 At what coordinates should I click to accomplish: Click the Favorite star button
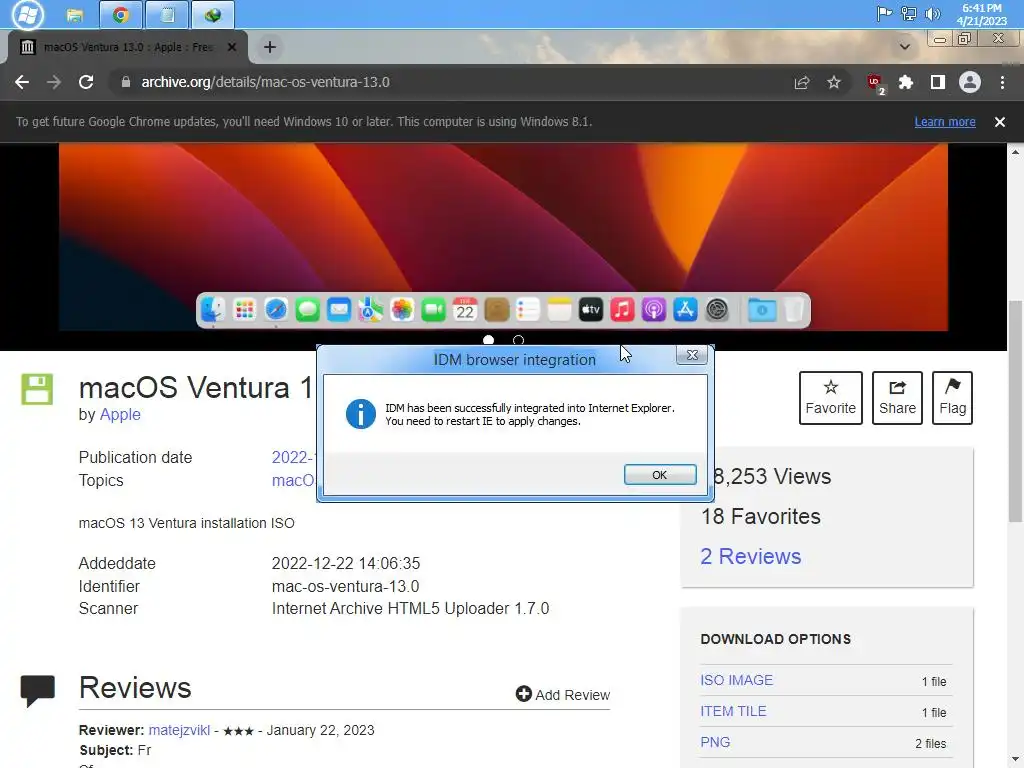(x=831, y=398)
